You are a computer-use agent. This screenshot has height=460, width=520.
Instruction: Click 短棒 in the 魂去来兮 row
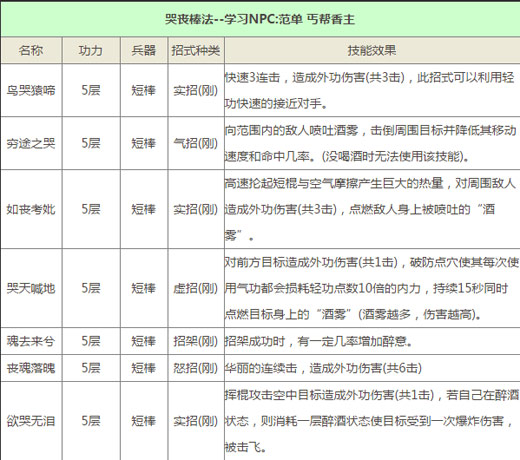click(143, 341)
